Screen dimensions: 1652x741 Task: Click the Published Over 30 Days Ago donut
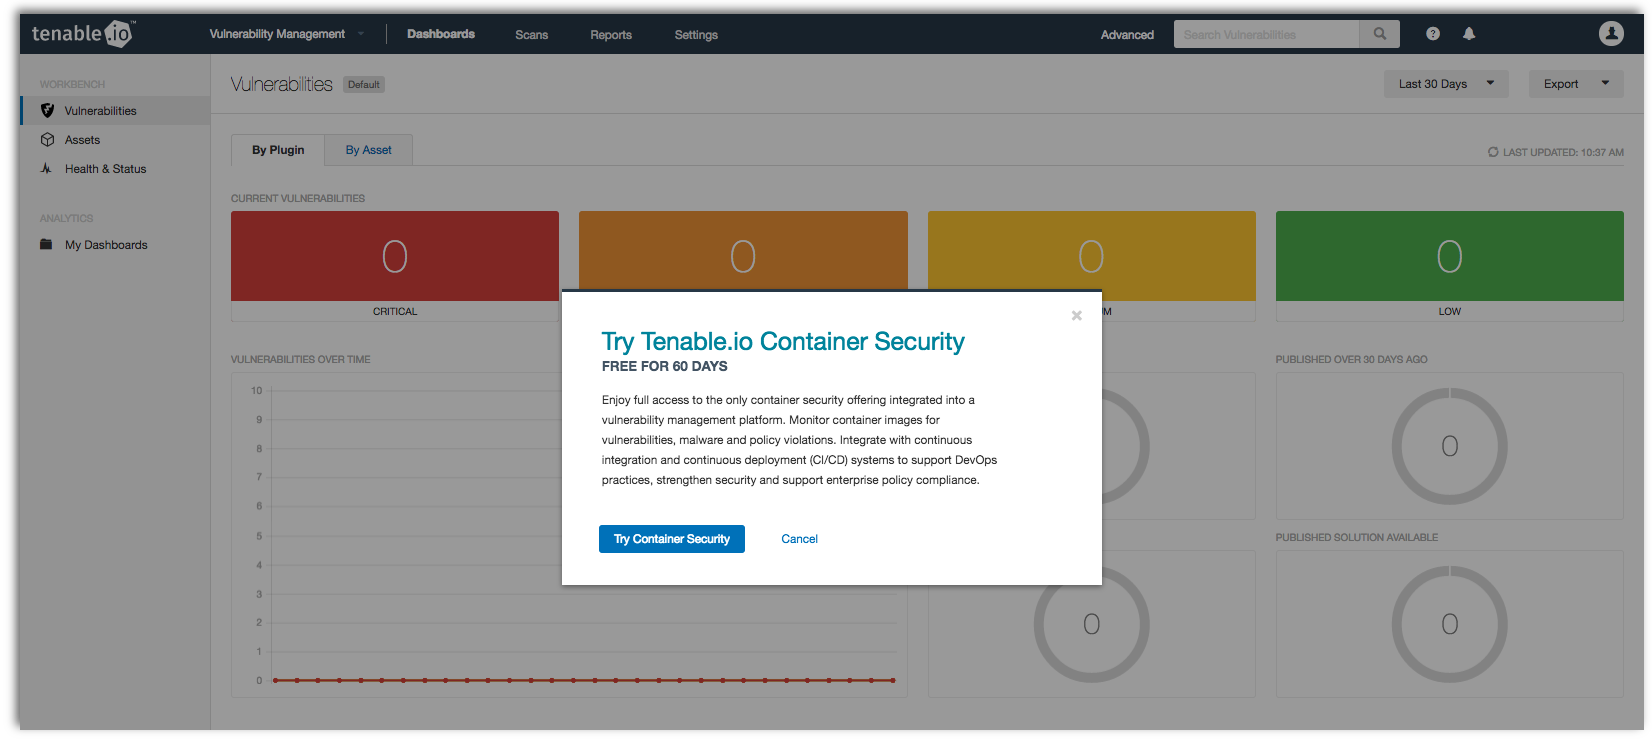[x=1449, y=446]
